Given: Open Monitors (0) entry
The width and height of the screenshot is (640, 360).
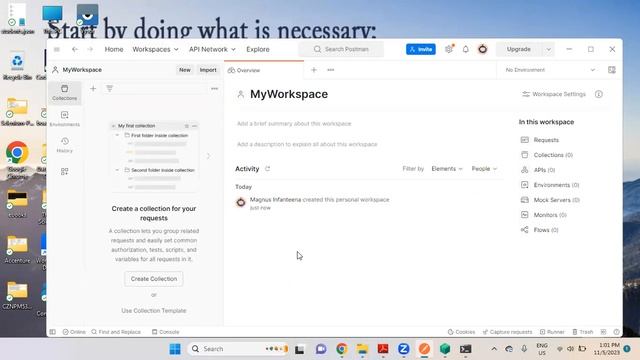Looking at the screenshot, I should tap(544, 215).
